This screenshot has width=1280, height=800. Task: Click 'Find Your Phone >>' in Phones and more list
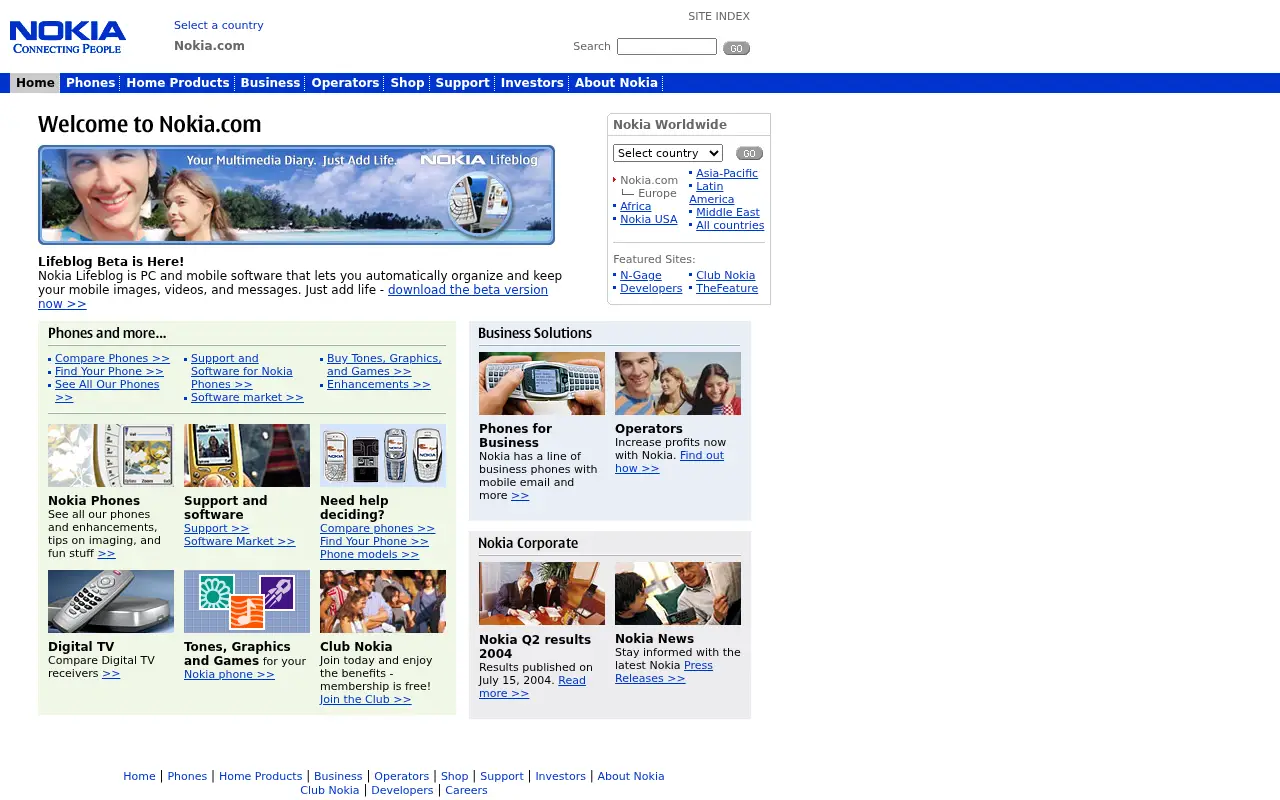click(109, 371)
